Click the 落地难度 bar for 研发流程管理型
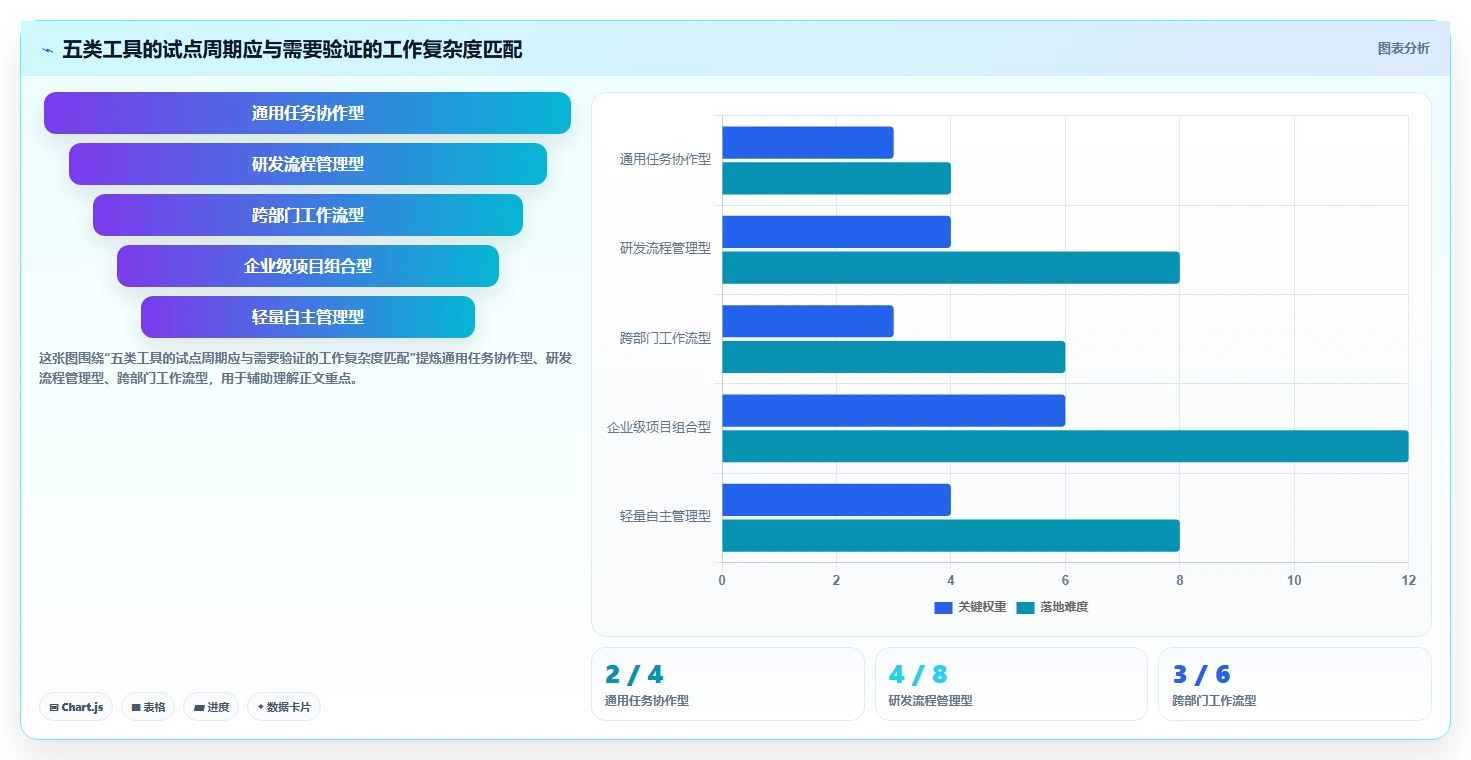 coord(951,267)
